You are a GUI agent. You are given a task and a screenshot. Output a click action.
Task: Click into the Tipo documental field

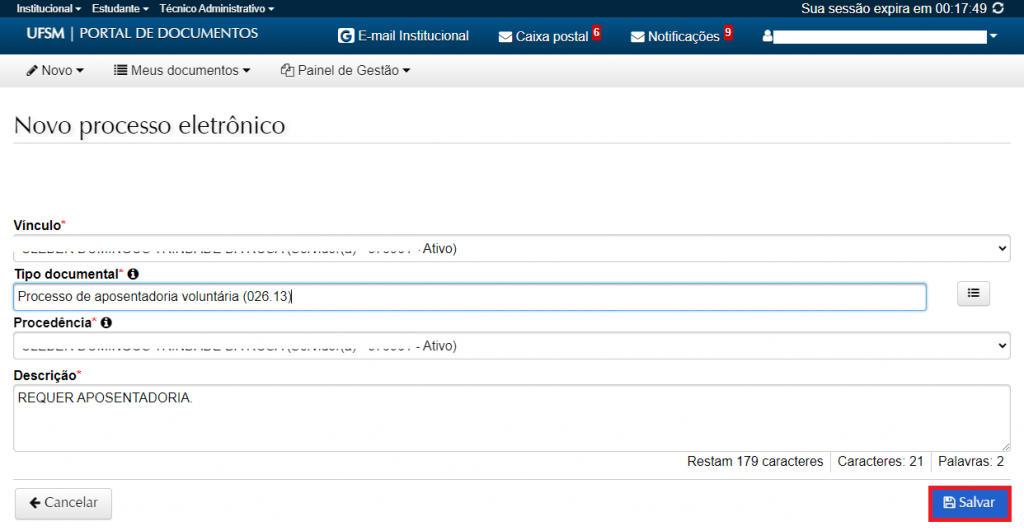click(x=470, y=297)
